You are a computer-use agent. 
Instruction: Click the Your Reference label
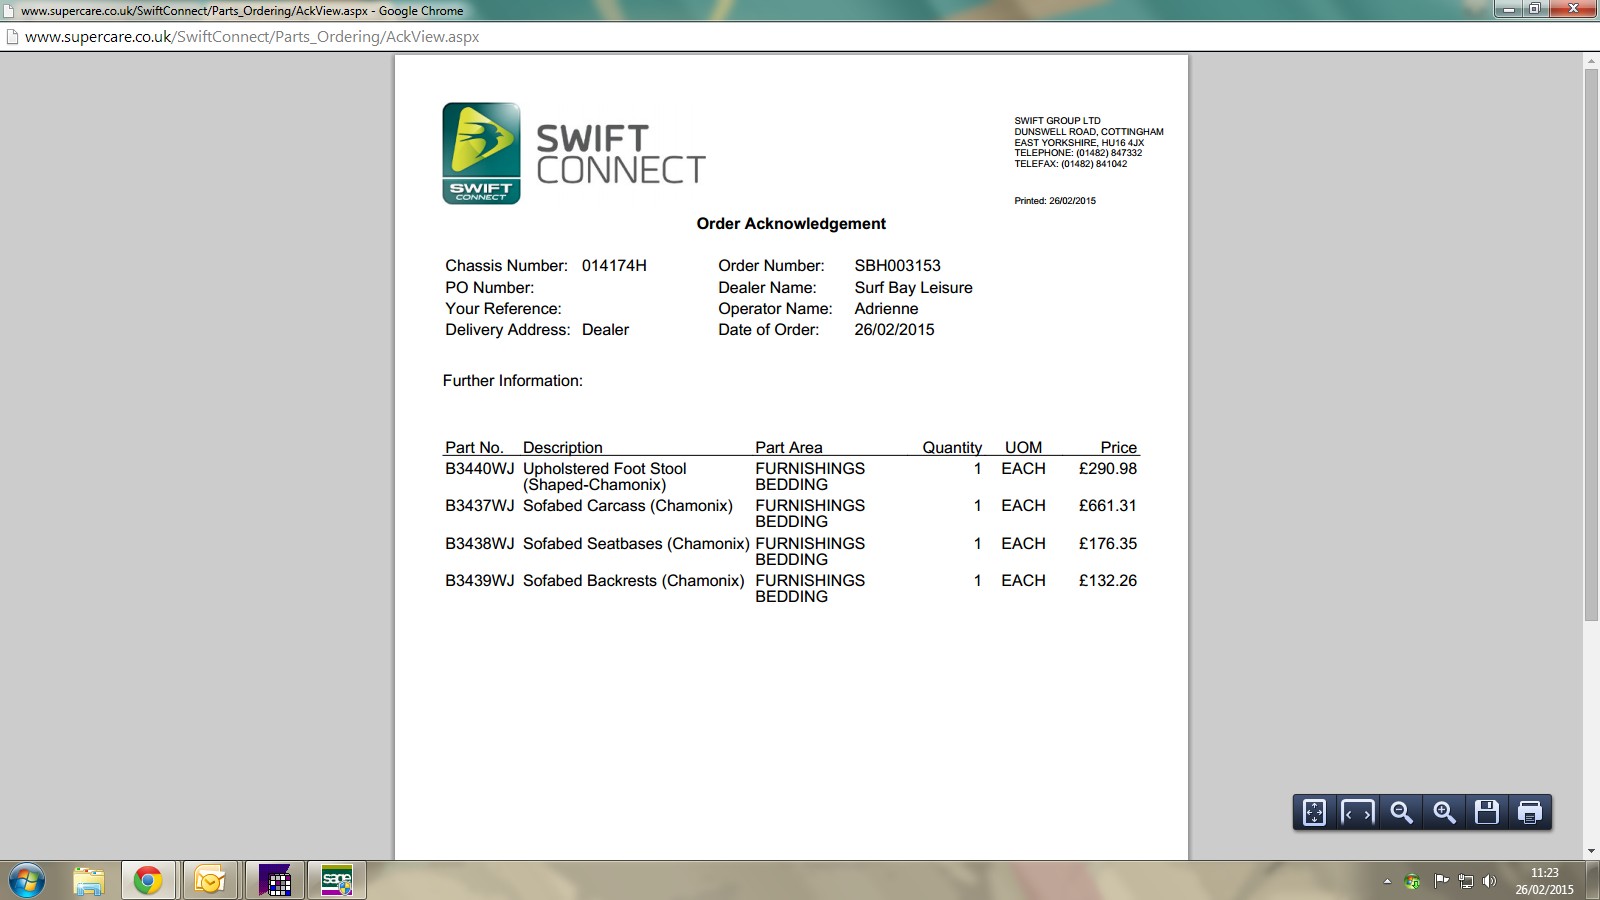(x=503, y=309)
